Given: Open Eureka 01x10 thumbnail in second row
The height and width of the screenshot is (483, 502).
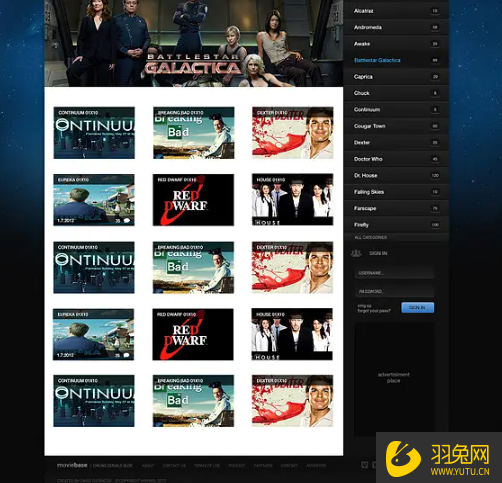Looking at the screenshot, I should tap(94, 200).
